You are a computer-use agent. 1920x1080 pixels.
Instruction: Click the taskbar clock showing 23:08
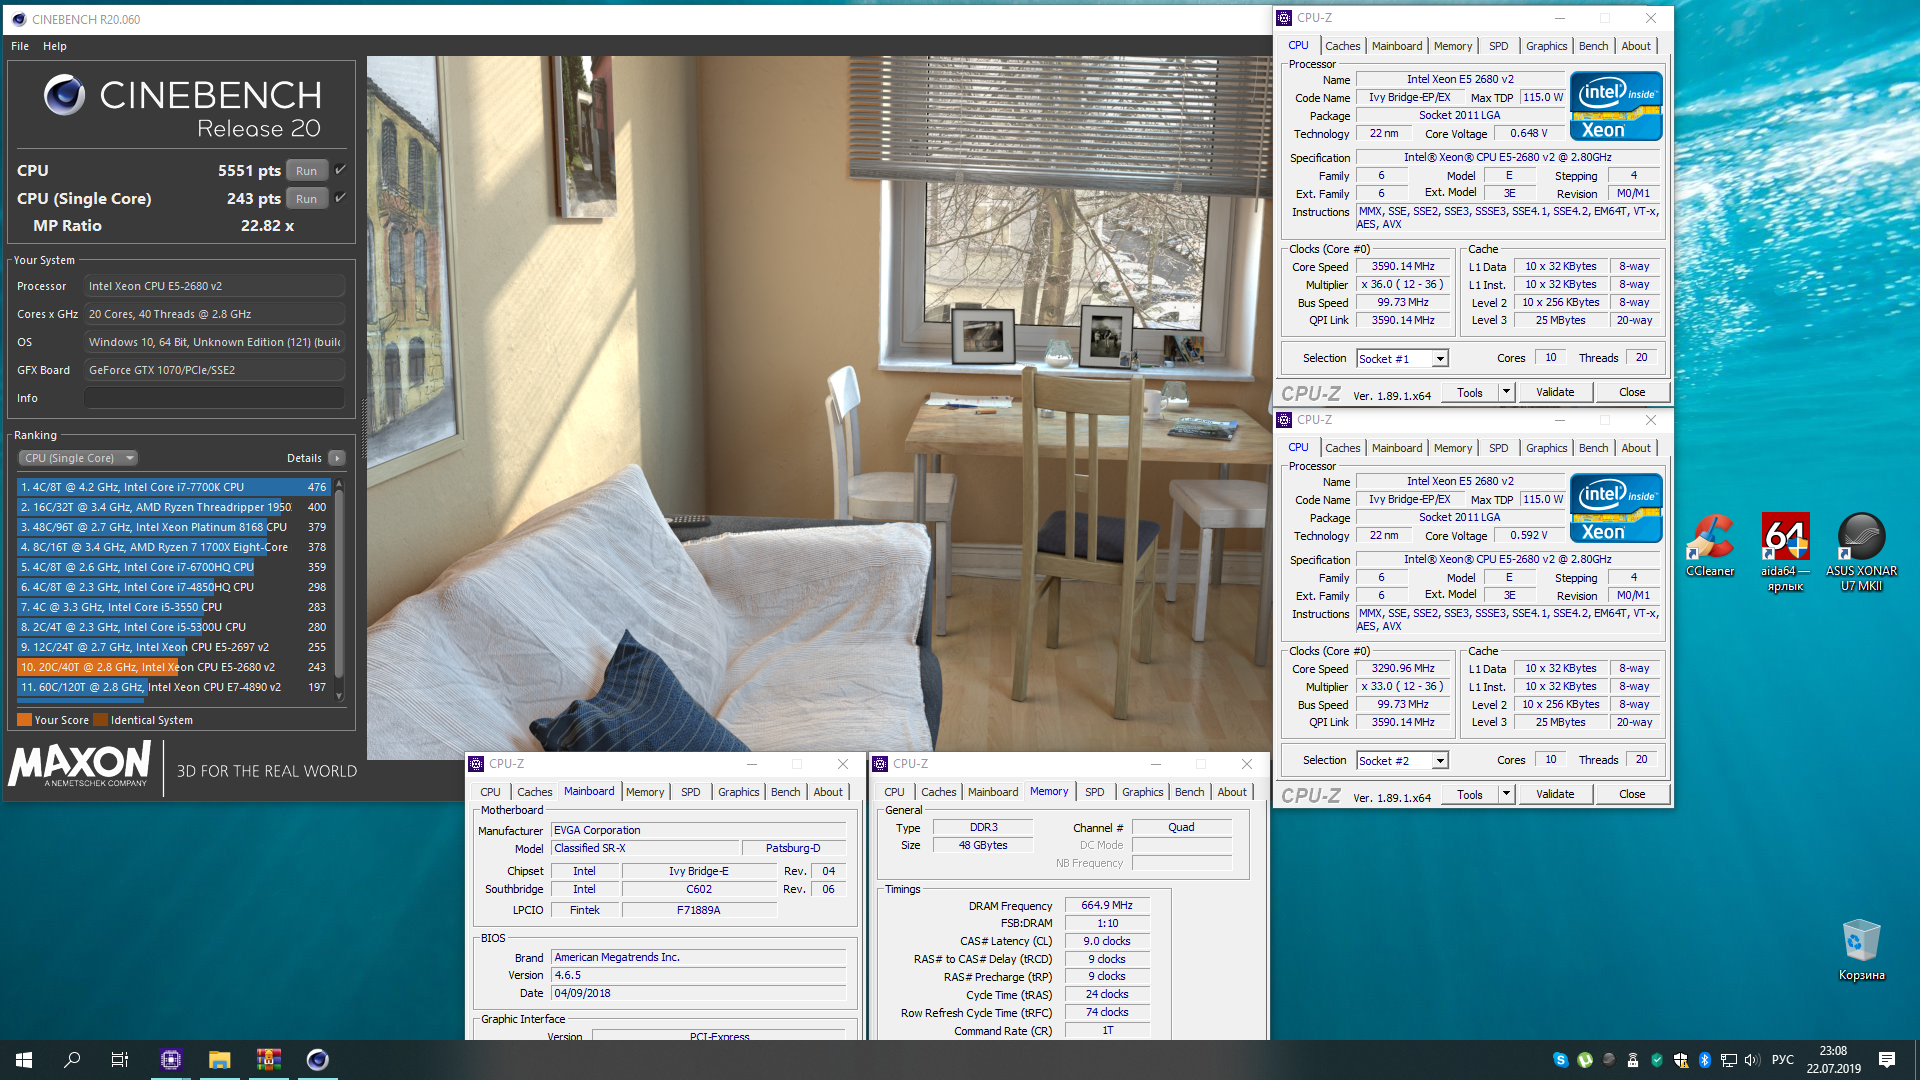point(1833,1060)
